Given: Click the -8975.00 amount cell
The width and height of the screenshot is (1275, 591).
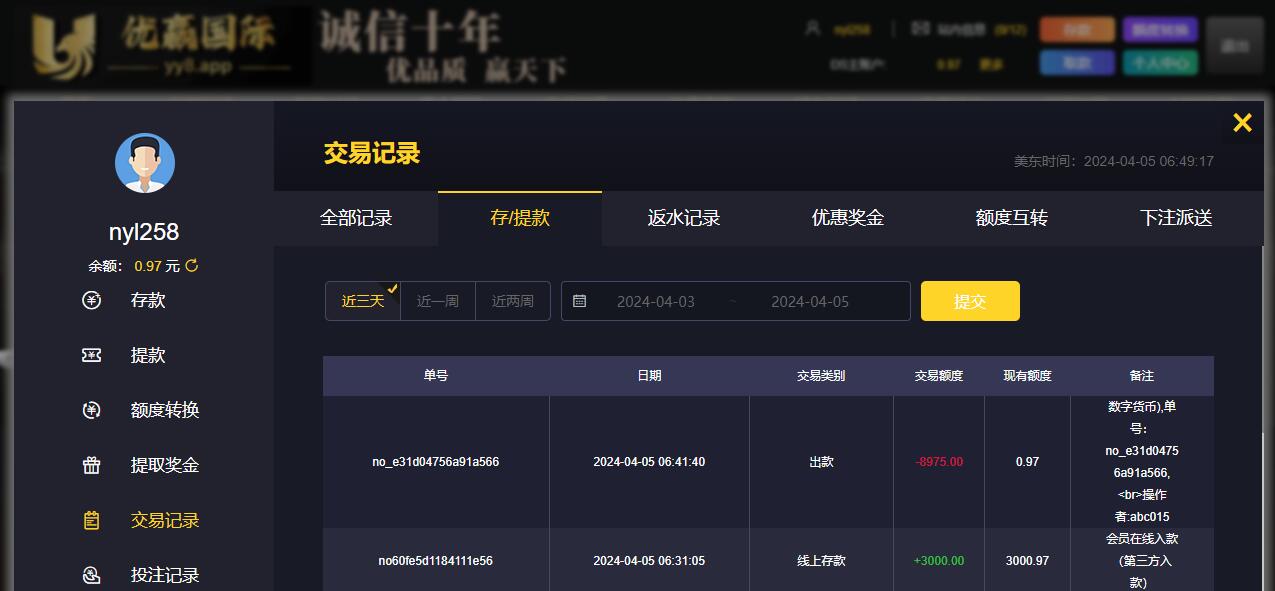Looking at the screenshot, I should (x=939, y=462).
